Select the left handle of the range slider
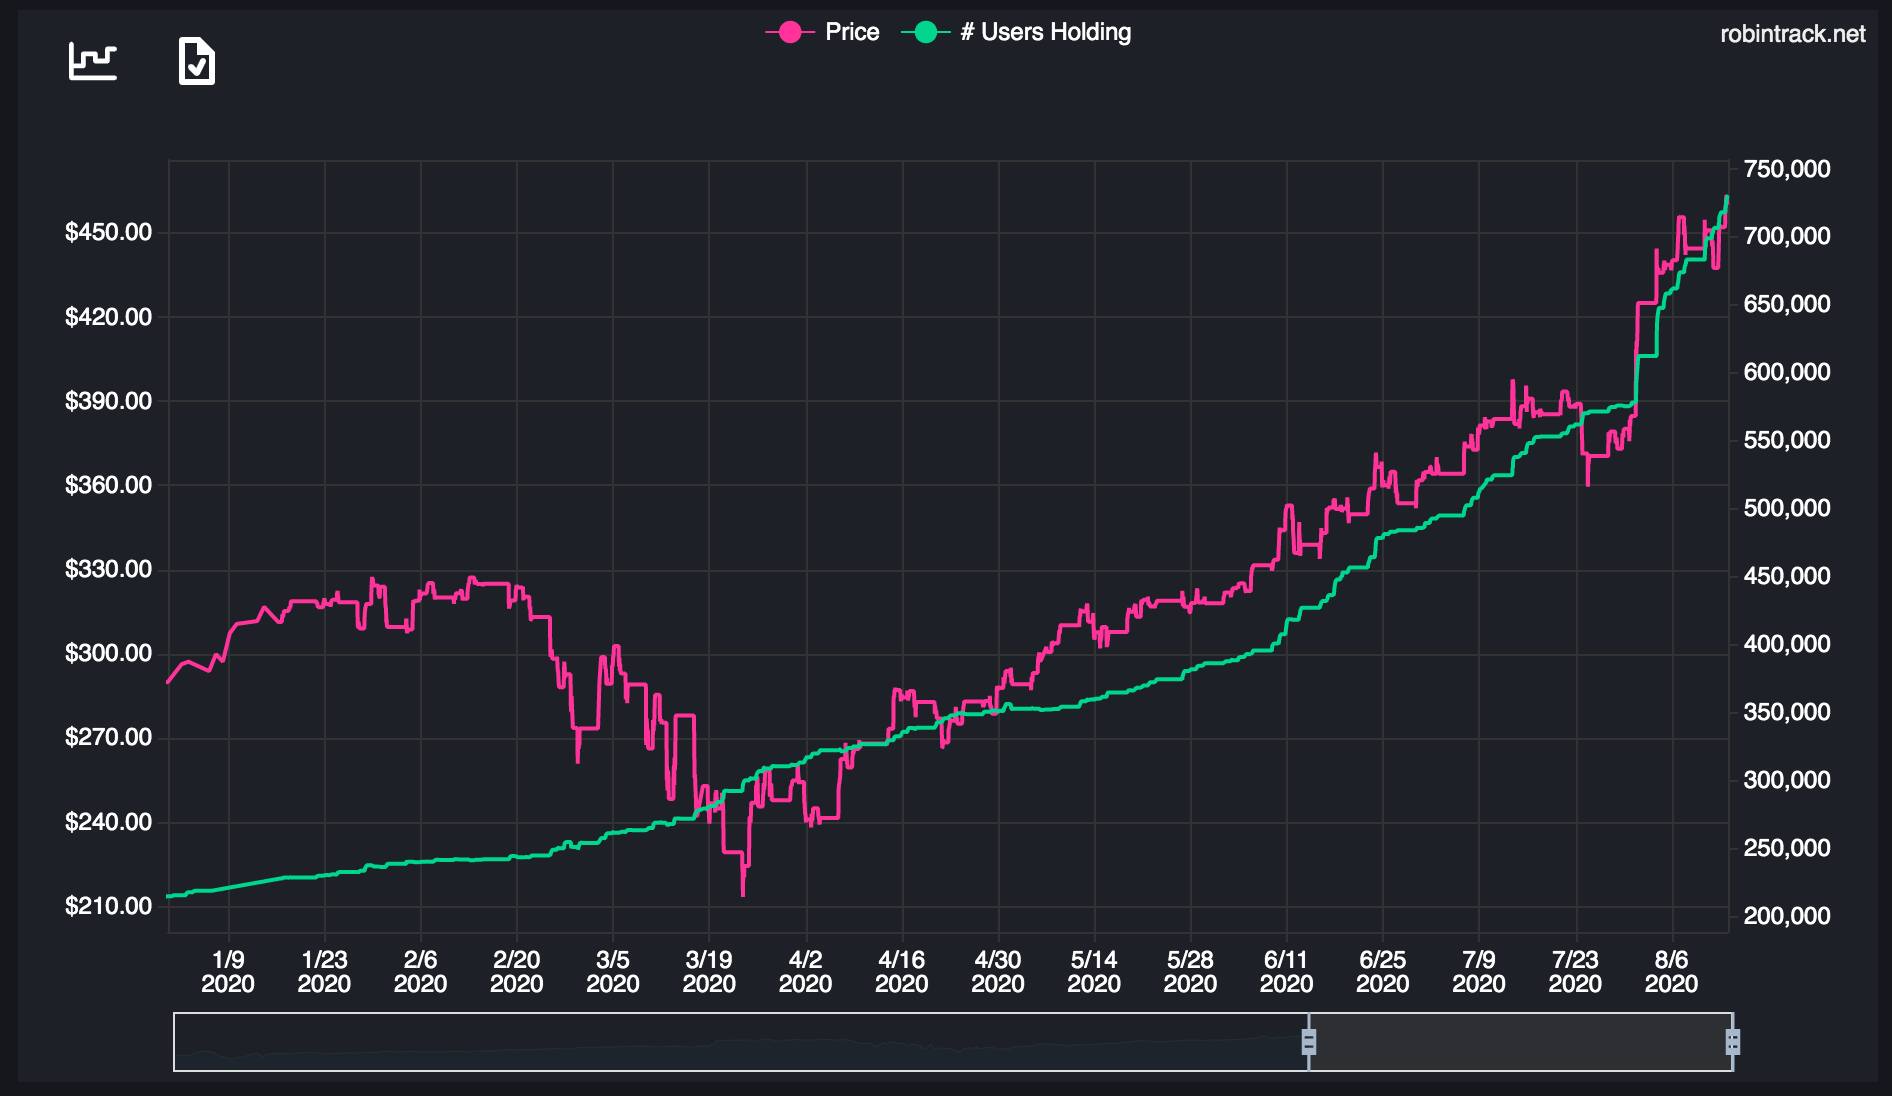 pos(1310,1044)
